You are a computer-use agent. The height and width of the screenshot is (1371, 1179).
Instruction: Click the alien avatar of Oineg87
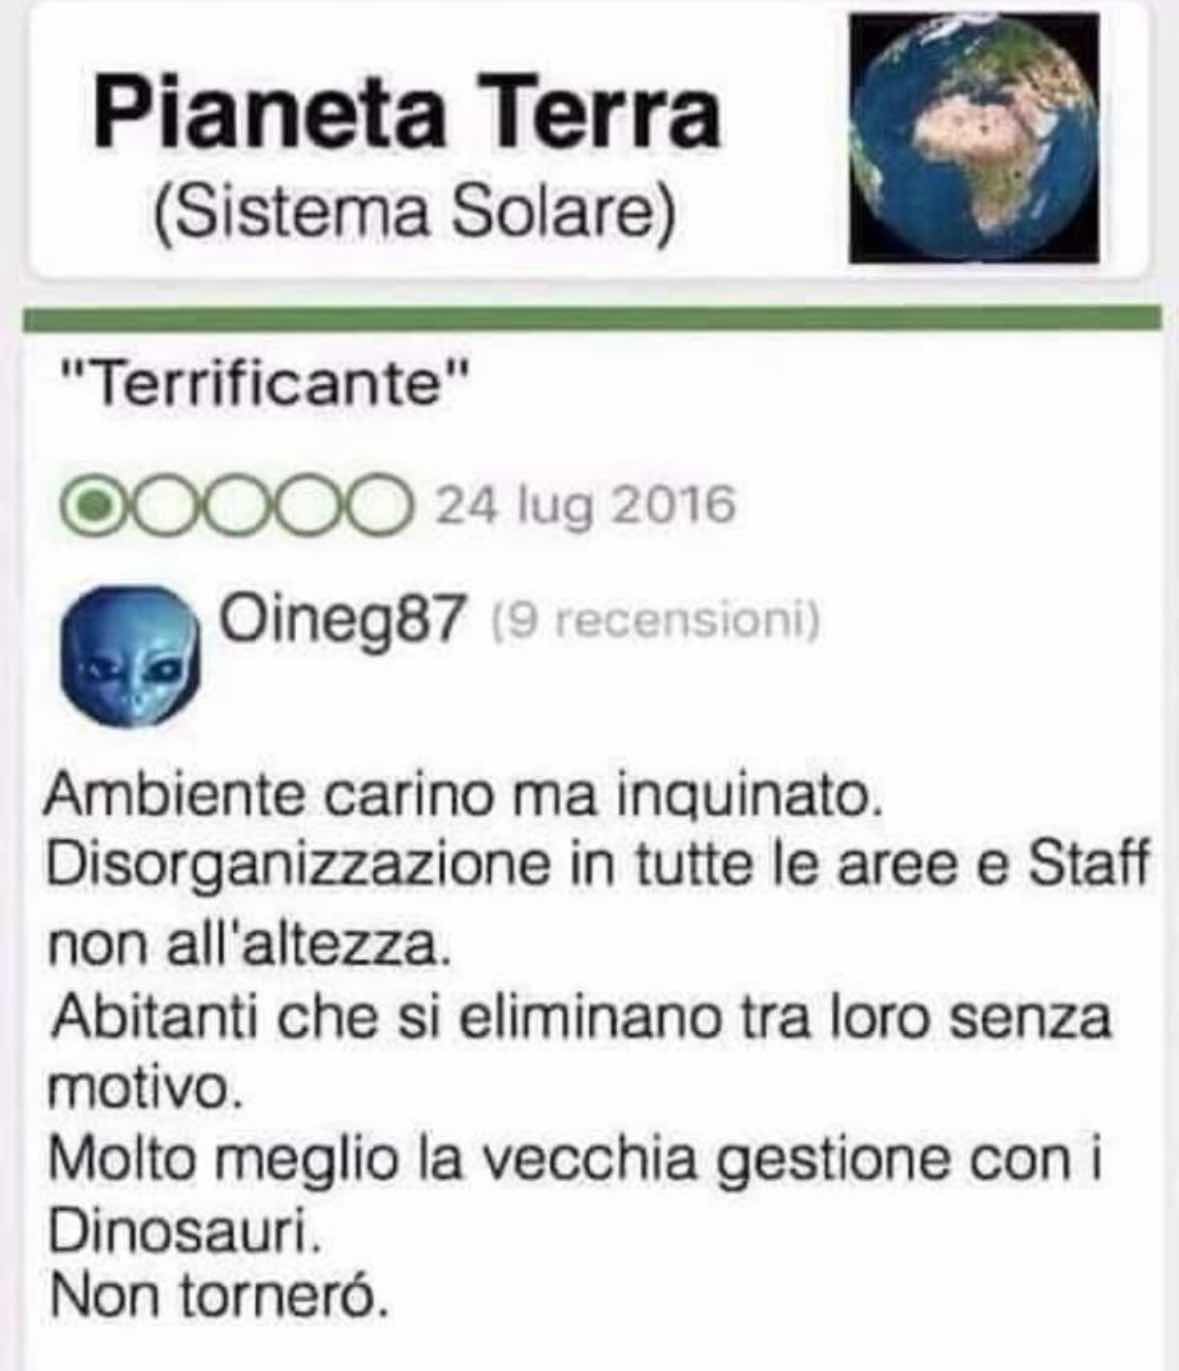(x=130, y=656)
